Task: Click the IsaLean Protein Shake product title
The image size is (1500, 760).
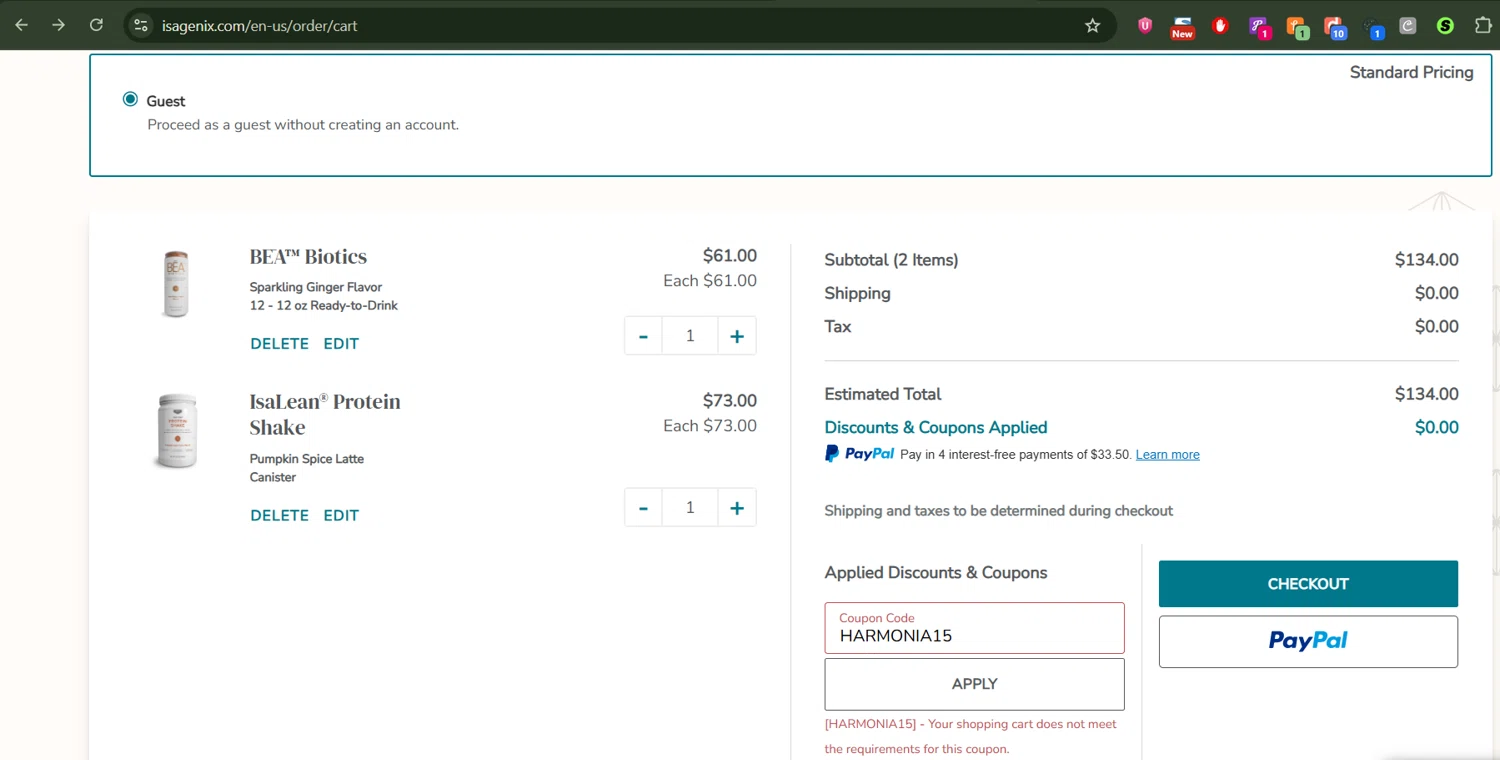Action: [325, 414]
